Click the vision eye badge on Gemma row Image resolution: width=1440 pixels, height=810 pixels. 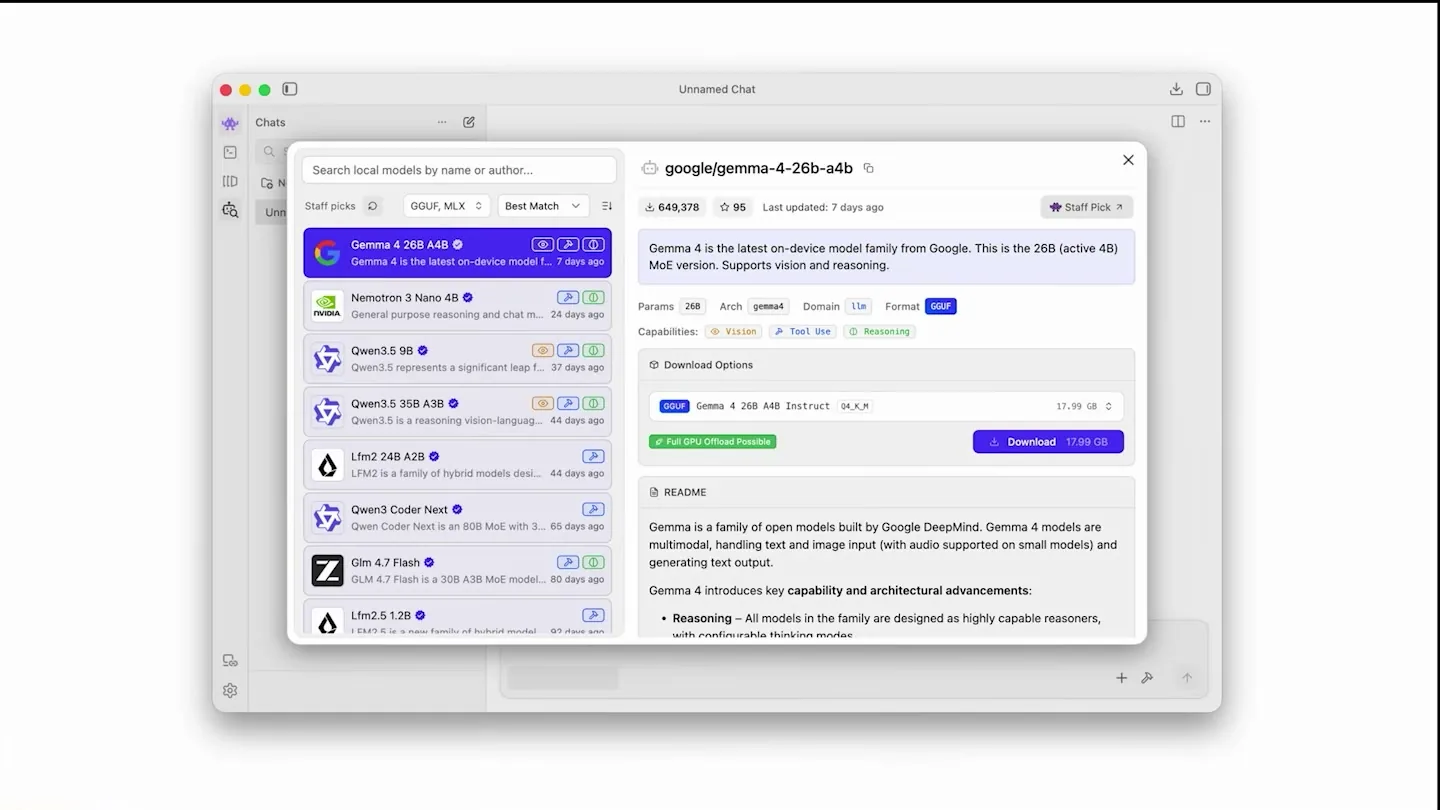(x=542, y=244)
